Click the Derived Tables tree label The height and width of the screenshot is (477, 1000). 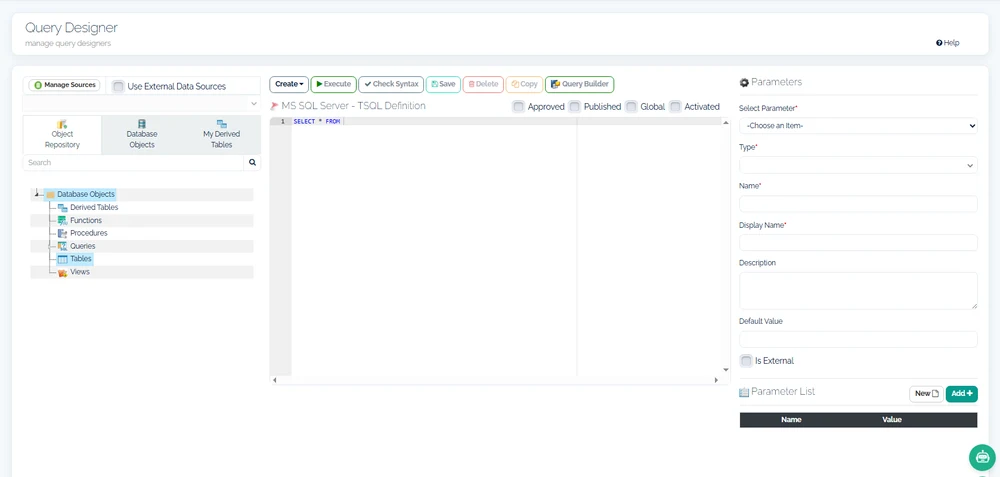tap(94, 207)
